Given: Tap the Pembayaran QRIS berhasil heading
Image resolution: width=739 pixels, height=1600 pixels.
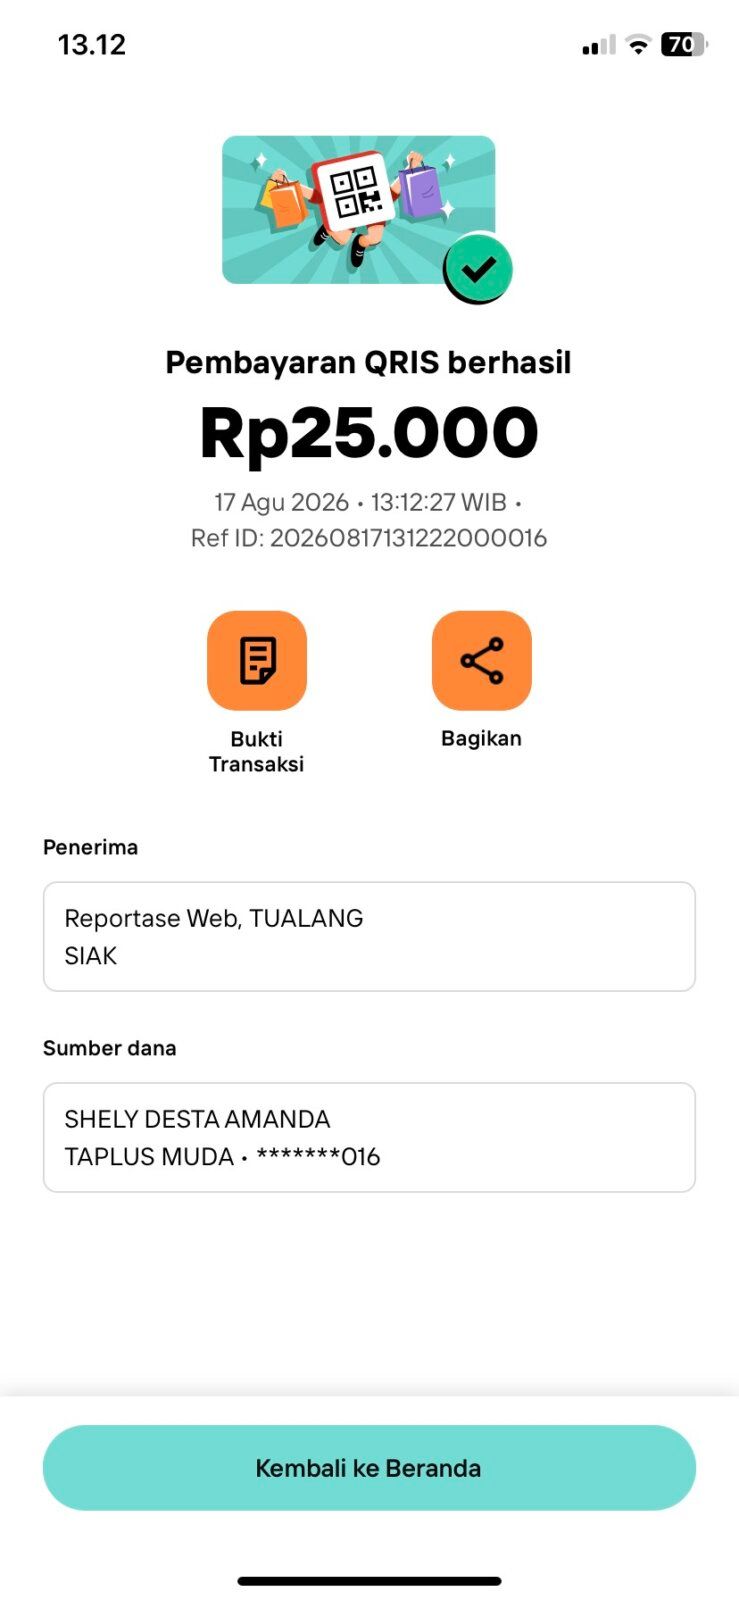Looking at the screenshot, I should pyautogui.click(x=368, y=362).
